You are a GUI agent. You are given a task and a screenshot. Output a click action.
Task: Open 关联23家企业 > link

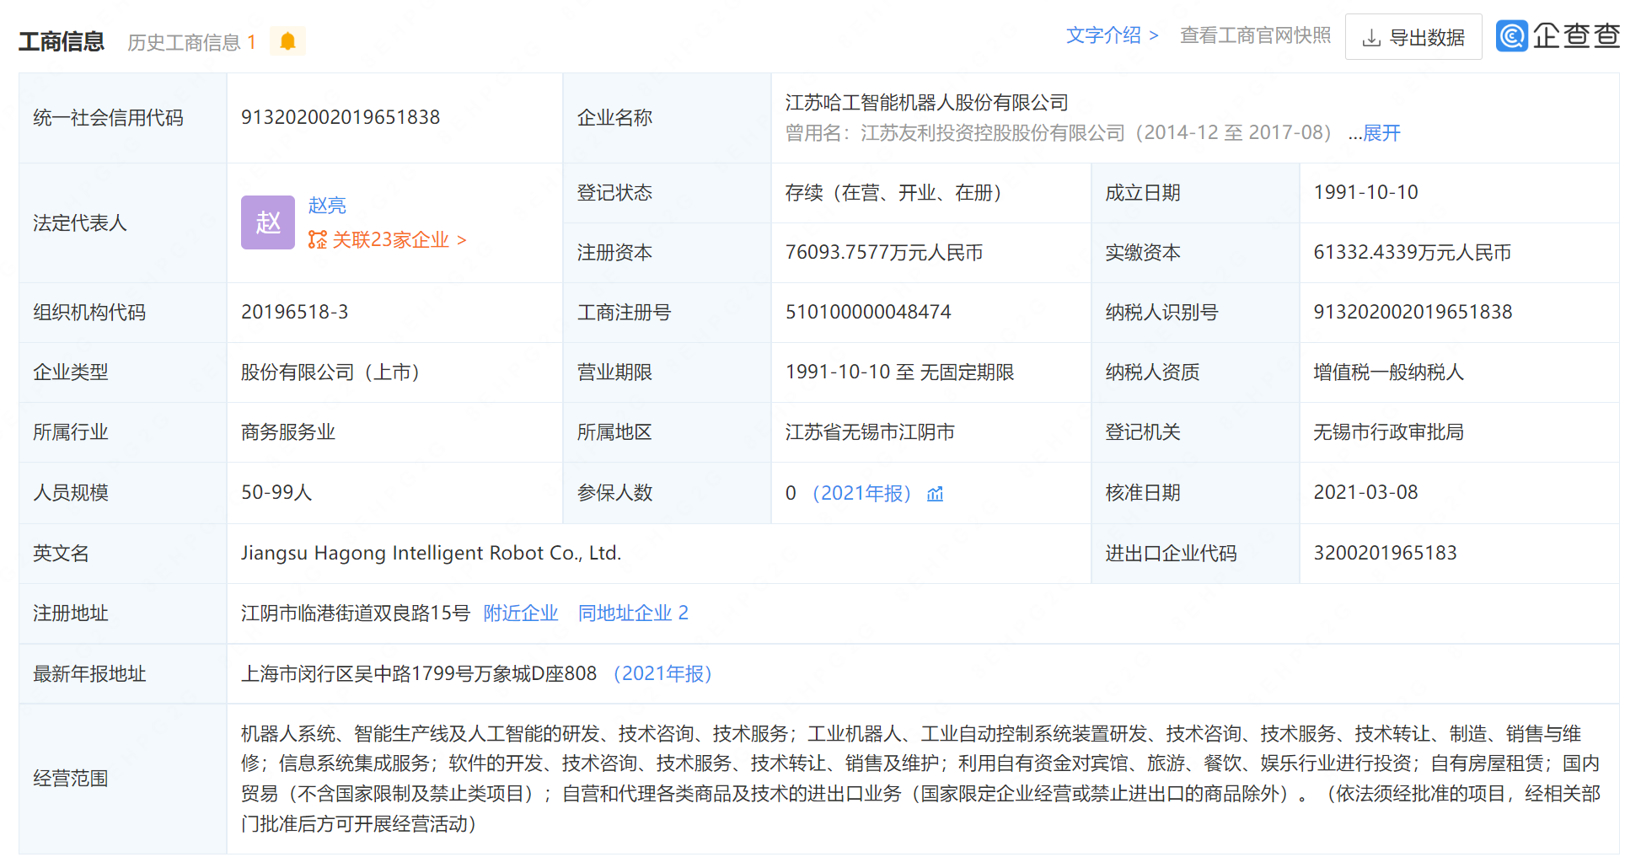[x=399, y=240]
